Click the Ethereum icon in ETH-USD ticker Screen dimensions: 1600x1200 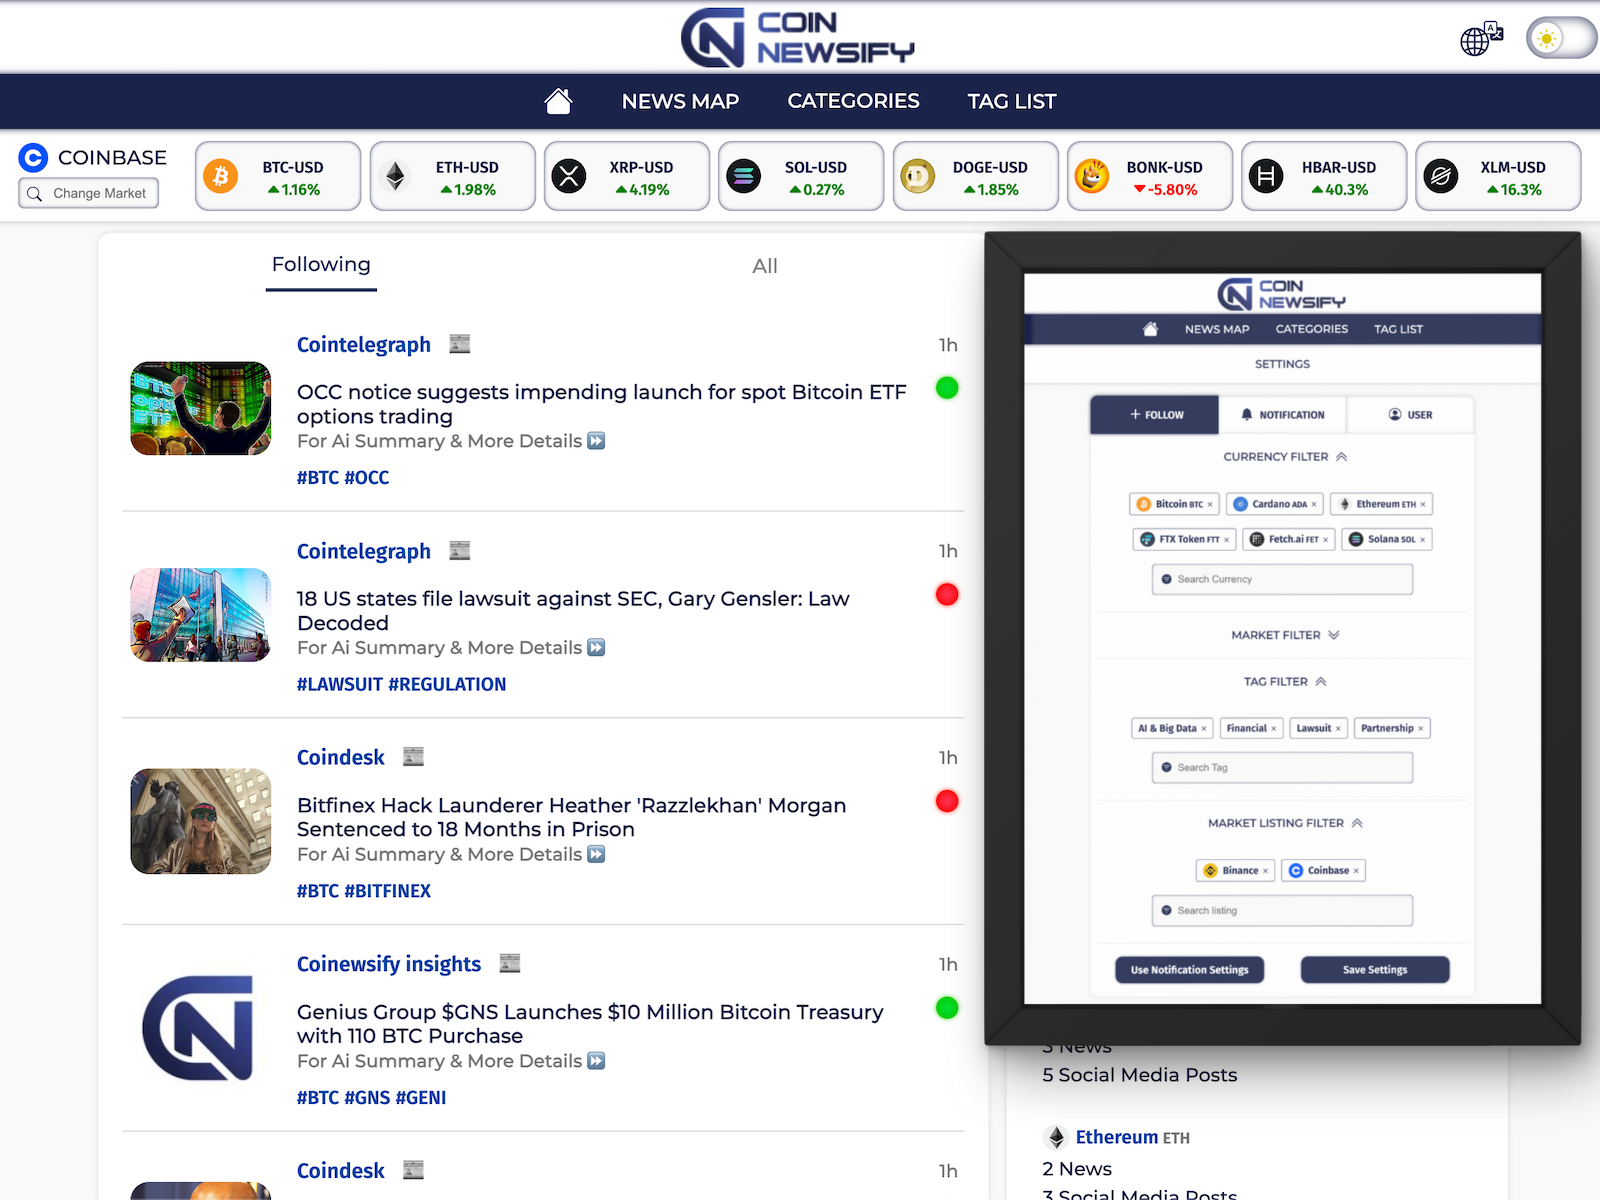coord(396,177)
